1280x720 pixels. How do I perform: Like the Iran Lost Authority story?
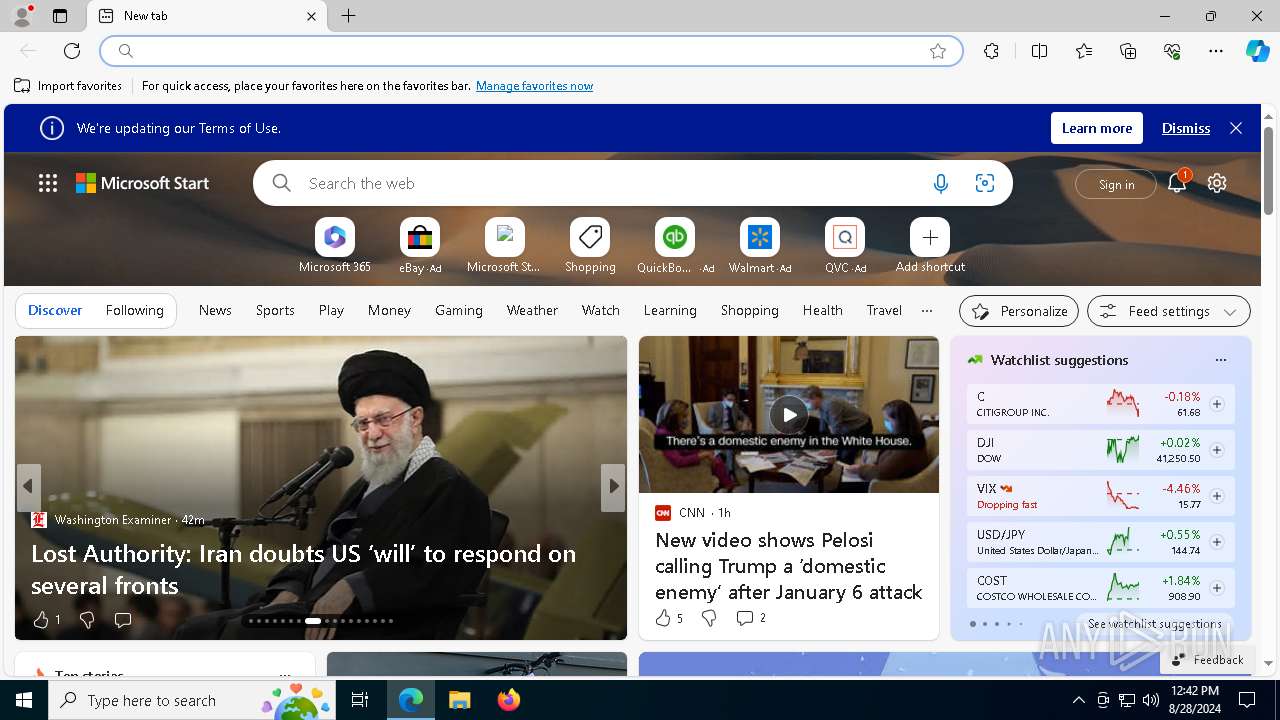[x=41, y=620]
